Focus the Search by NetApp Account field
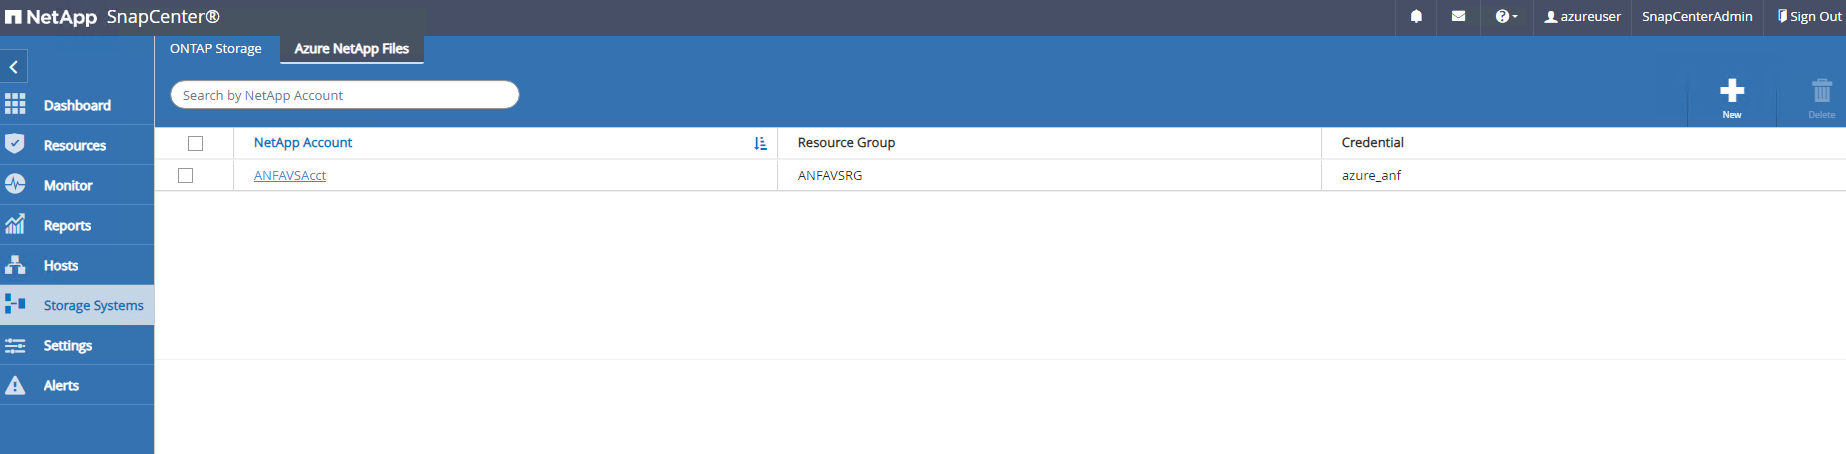 (345, 95)
